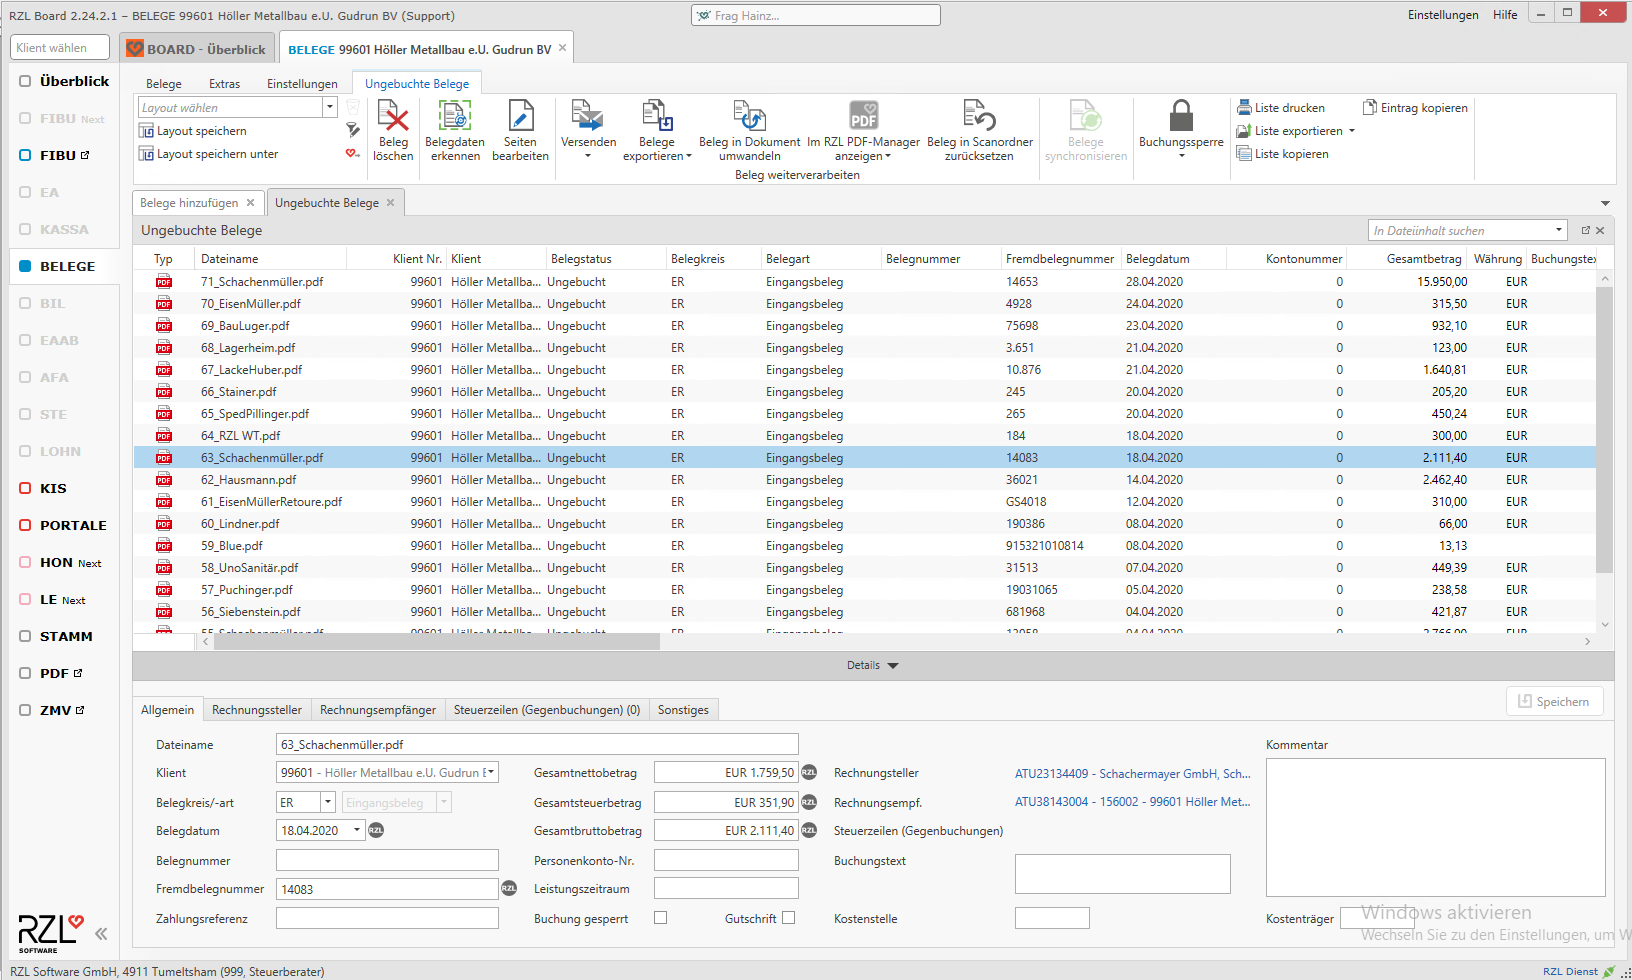Click Liste drucken printer icon
This screenshot has height=980, width=1632.
pyautogui.click(x=1244, y=108)
